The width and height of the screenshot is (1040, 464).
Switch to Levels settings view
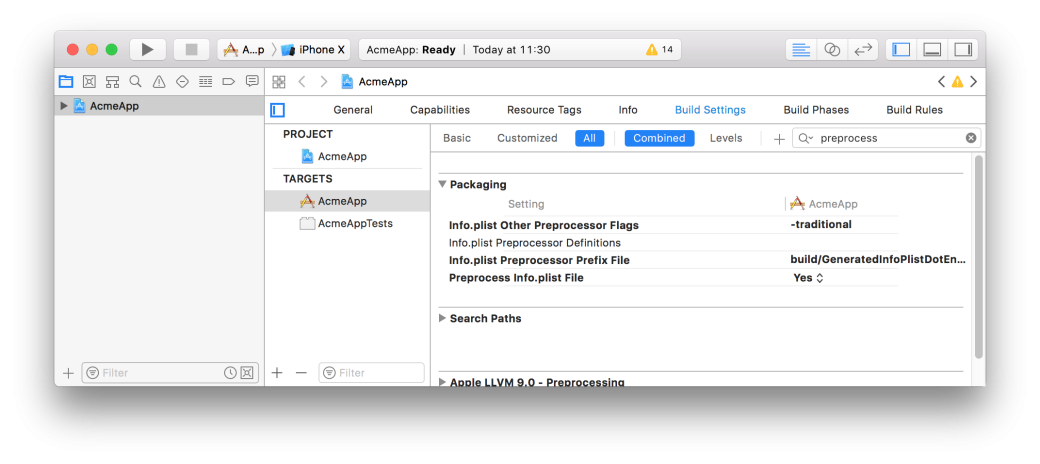(726, 138)
